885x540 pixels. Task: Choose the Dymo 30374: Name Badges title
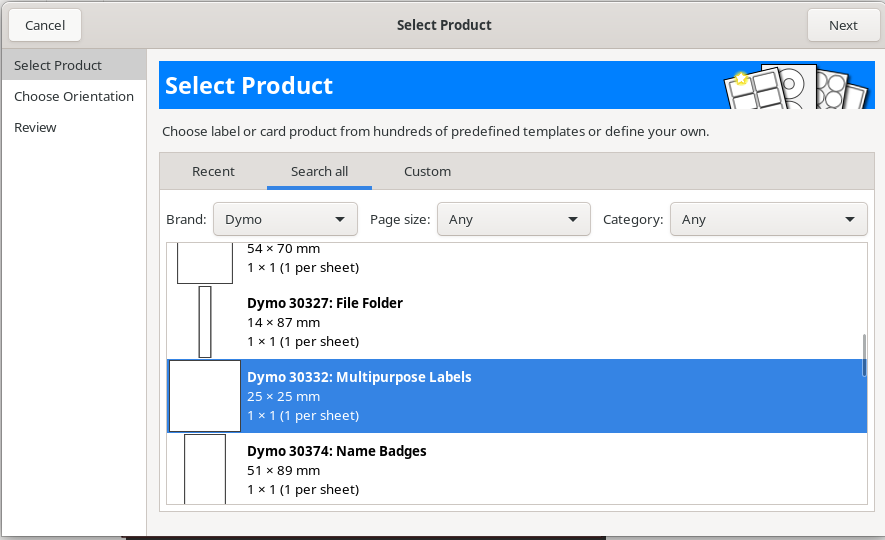pos(337,451)
